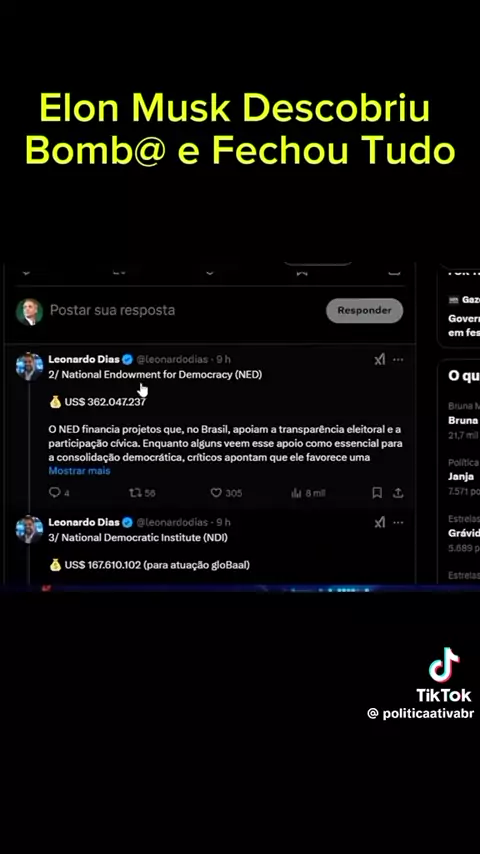This screenshot has width=480, height=854.
Task: Select the Janja trending topic
Action: [x=461, y=477]
